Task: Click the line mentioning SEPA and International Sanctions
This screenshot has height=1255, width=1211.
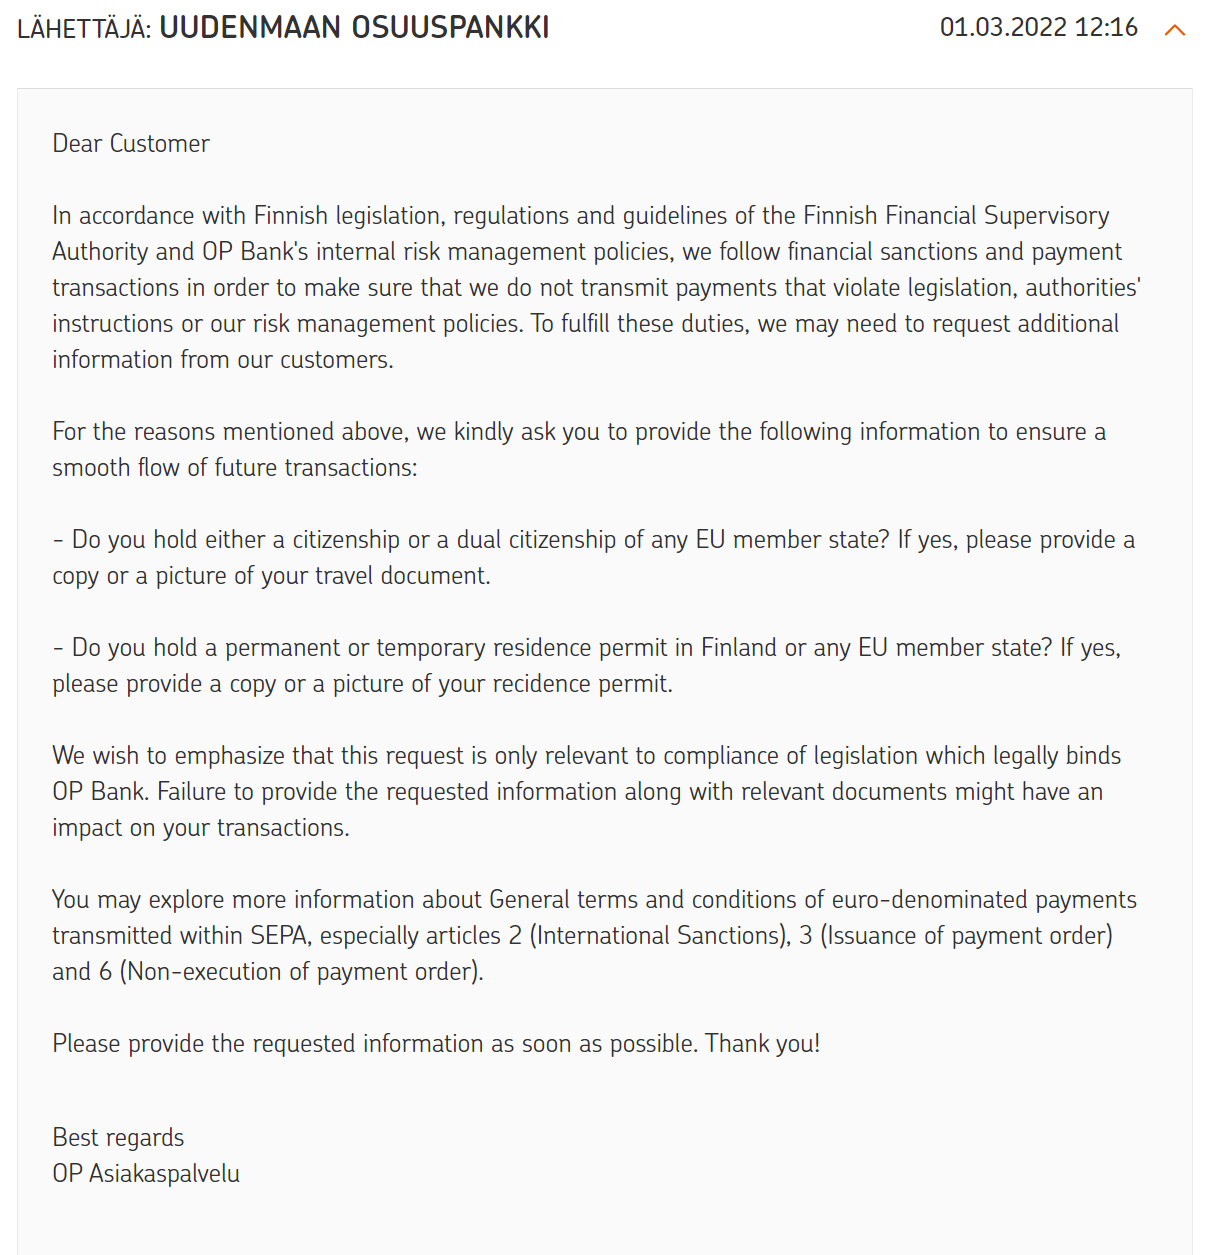Action: pyautogui.click(x=582, y=936)
